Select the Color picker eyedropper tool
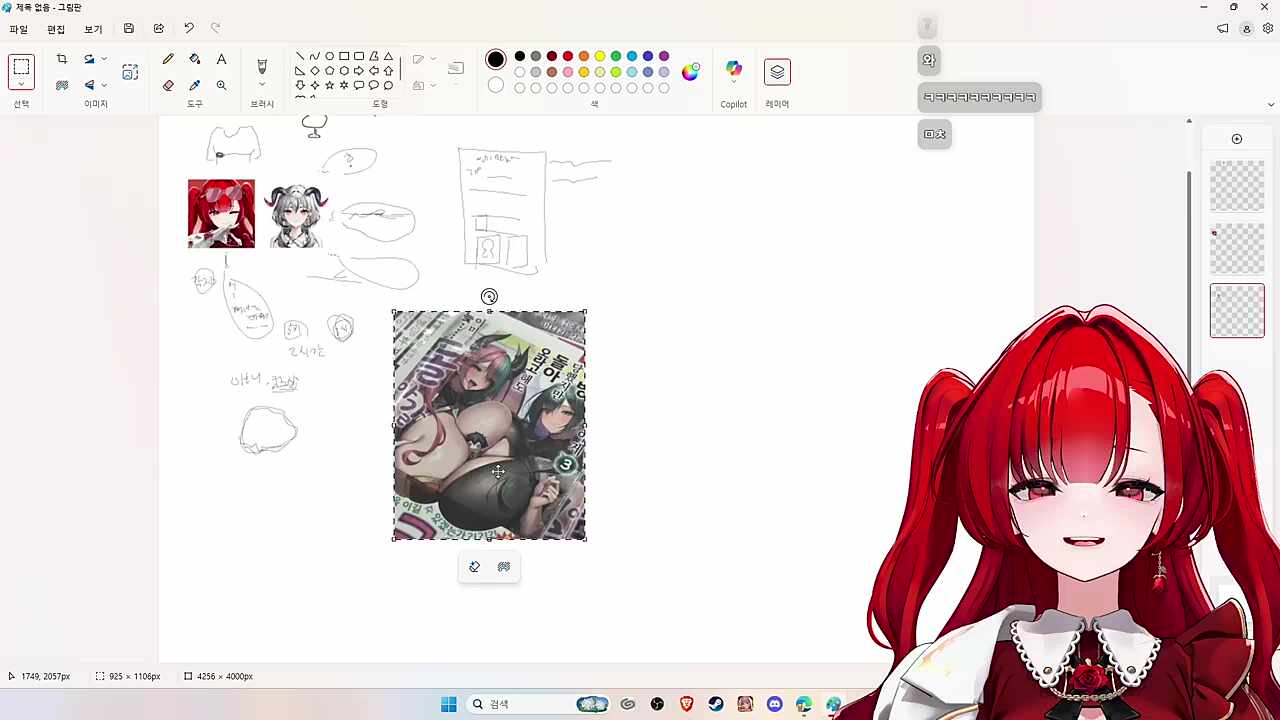Screen dimensions: 1280x720 click(195, 86)
